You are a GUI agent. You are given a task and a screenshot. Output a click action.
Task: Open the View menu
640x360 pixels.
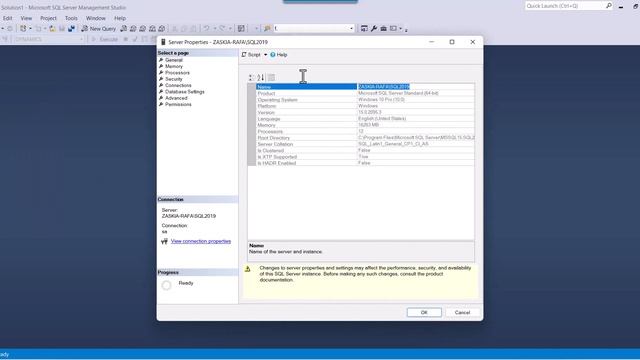pos(26,18)
